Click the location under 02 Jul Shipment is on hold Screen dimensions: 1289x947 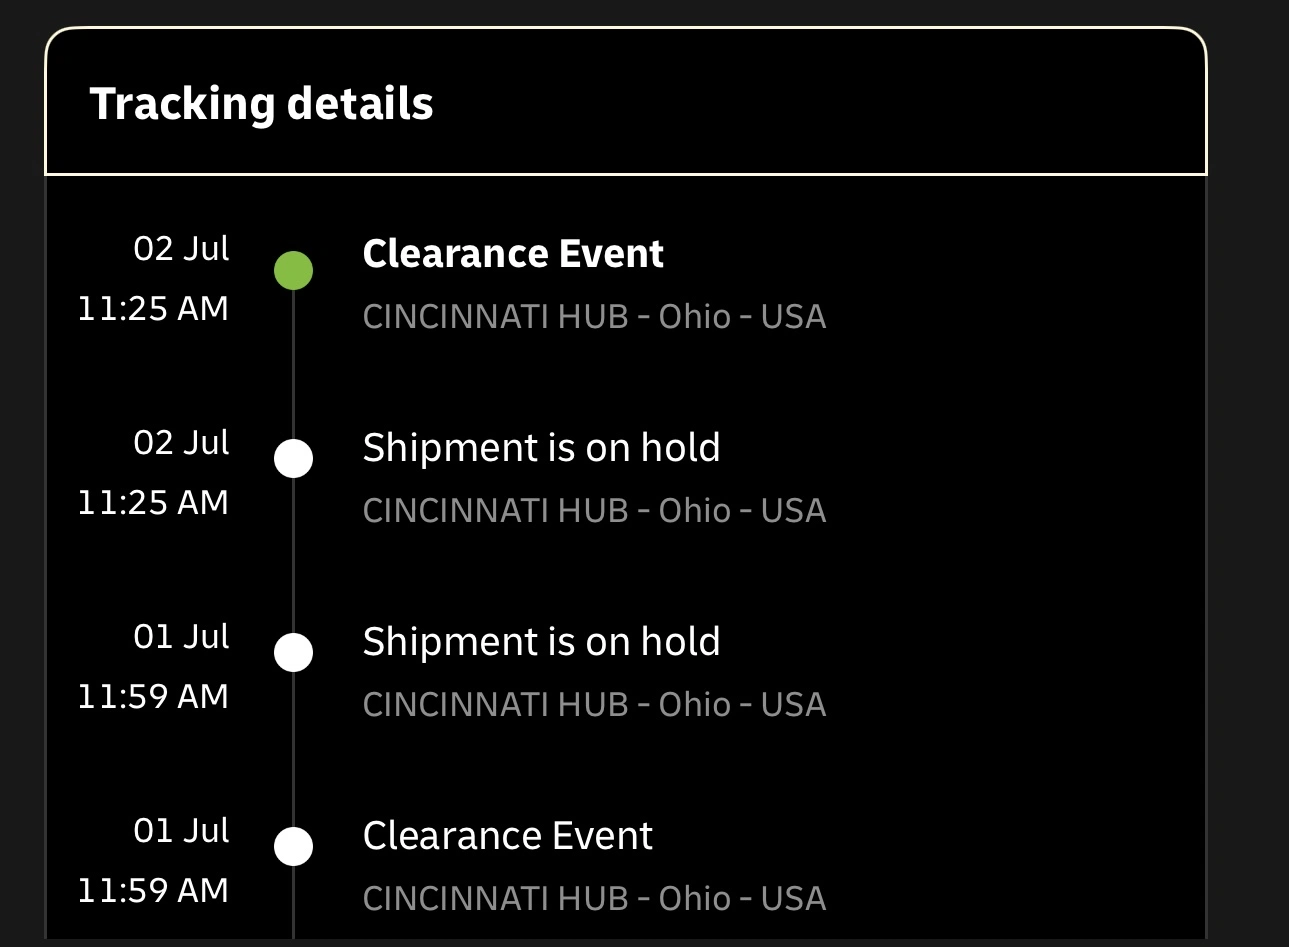click(594, 511)
